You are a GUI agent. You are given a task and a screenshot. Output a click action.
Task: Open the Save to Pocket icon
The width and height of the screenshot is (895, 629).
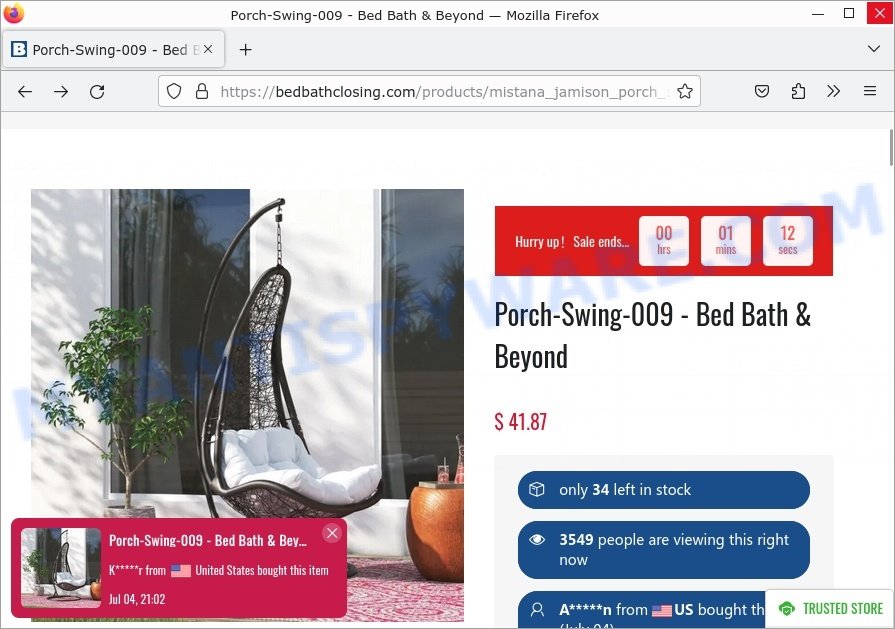(x=762, y=91)
